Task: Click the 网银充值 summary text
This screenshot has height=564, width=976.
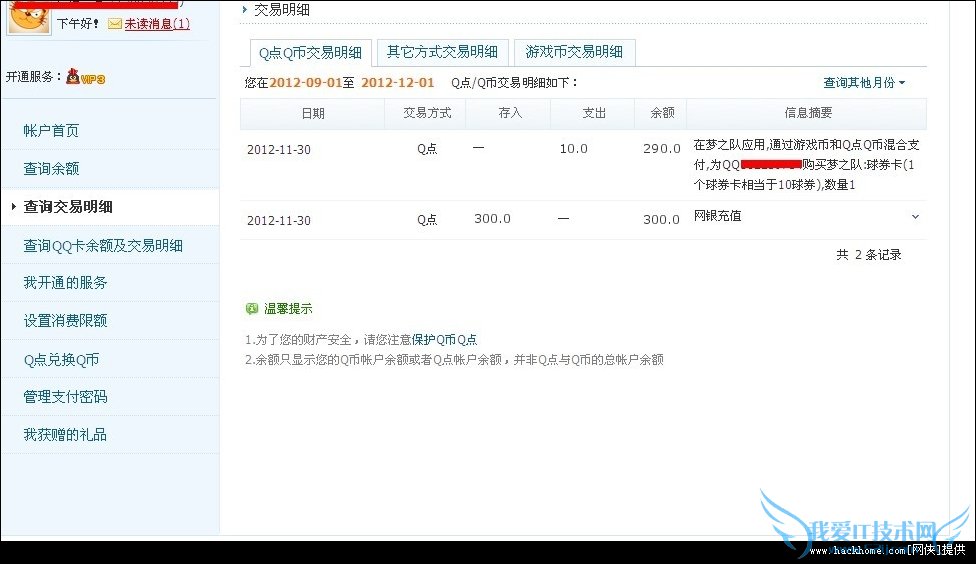Action: [x=718, y=216]
